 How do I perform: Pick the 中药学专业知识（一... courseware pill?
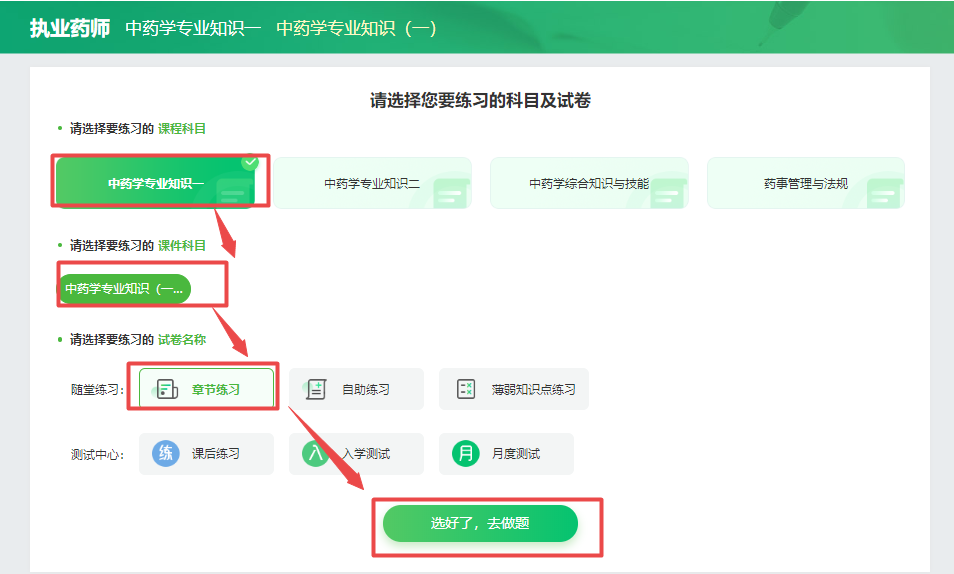(124, 289)
